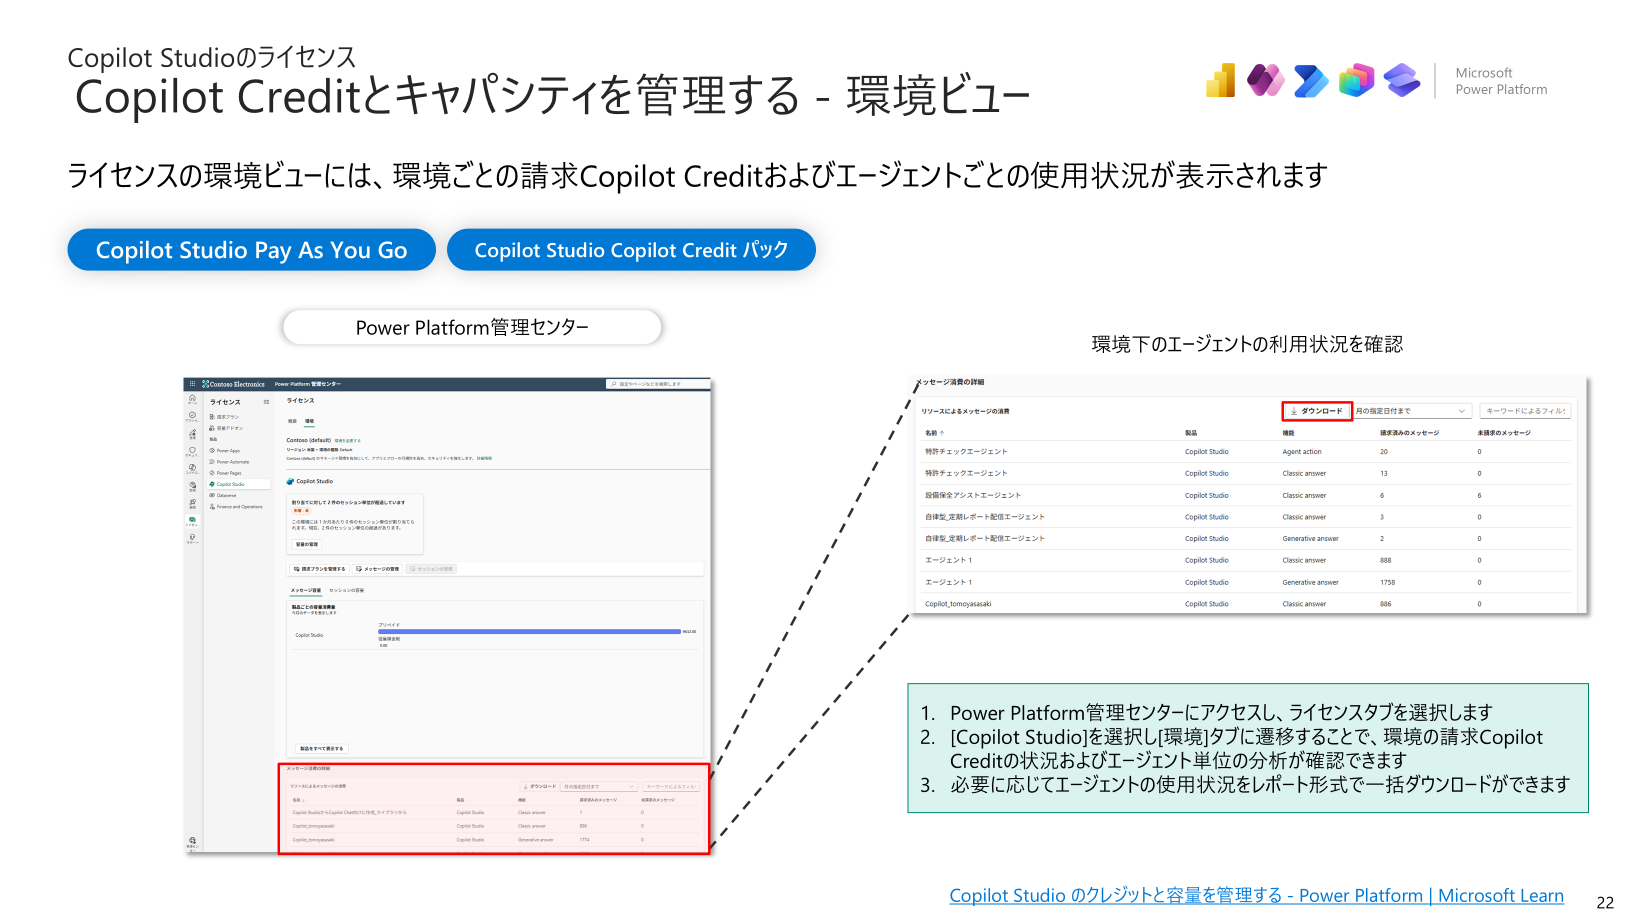Open the メッセージ容量 tab
This screenshot has height=918, width=1632.
(x=306, y=590)
